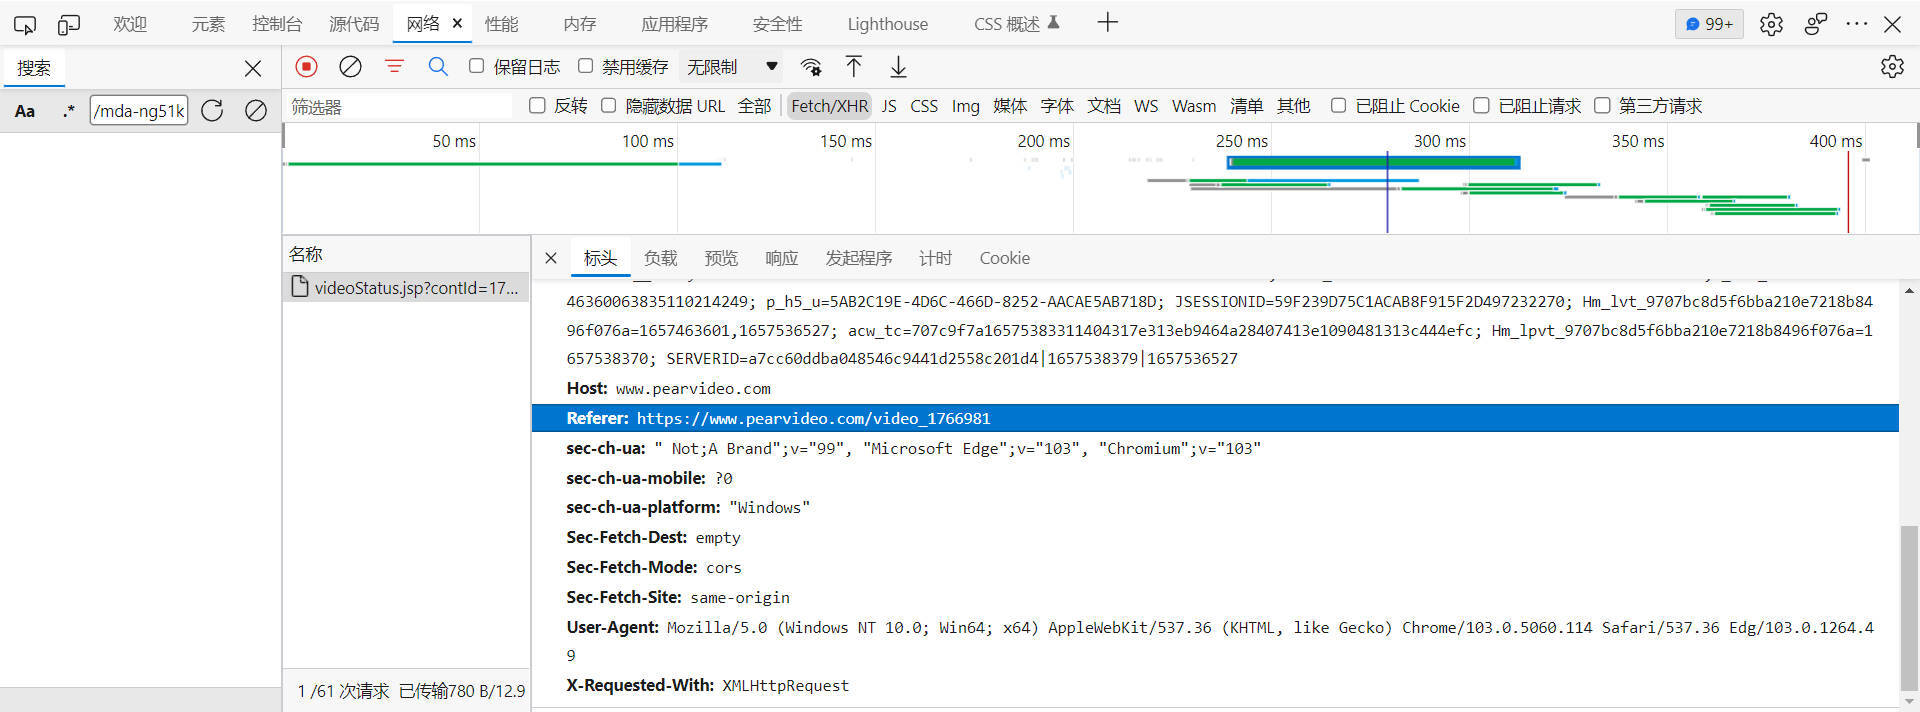Open the Lighthouse tab
Image resolution: width=1920 pixels, height=712 pixels.
[x=887, y=24]
